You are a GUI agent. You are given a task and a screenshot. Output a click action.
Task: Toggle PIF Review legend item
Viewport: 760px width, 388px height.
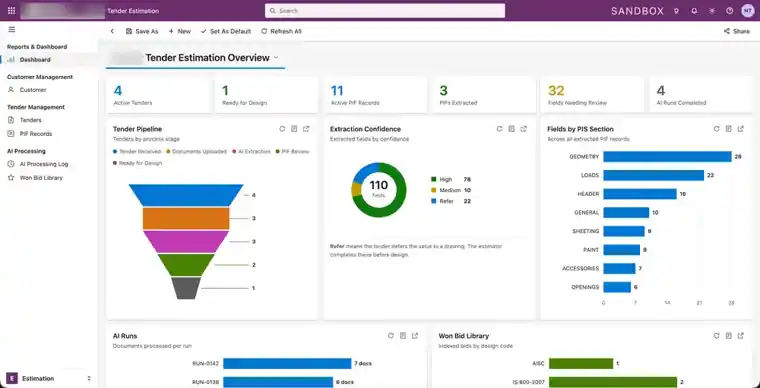point(292,152)
